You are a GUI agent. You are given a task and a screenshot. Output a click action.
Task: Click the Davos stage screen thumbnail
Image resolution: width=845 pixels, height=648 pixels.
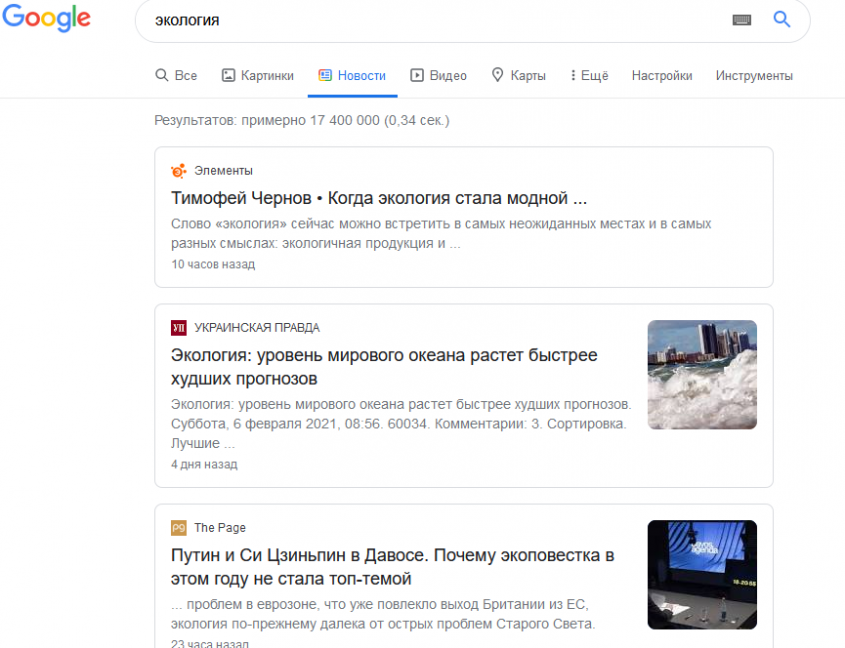(x=702, y=574)
